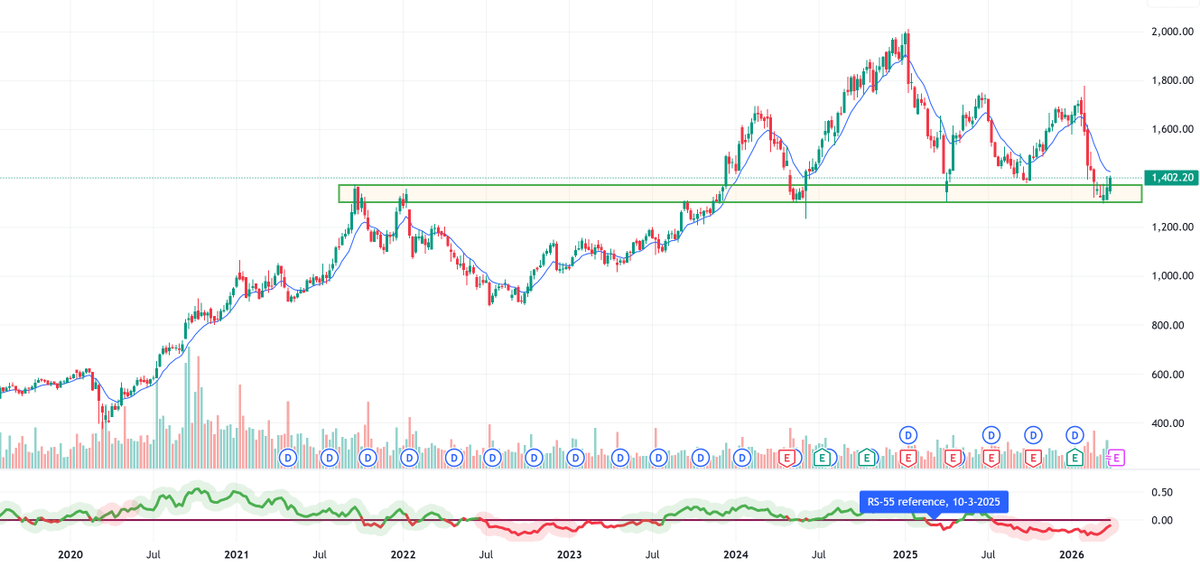Click the 2024 label on the time axis
This screenshot has height=566, width=1200.
(x=736, y=553)
